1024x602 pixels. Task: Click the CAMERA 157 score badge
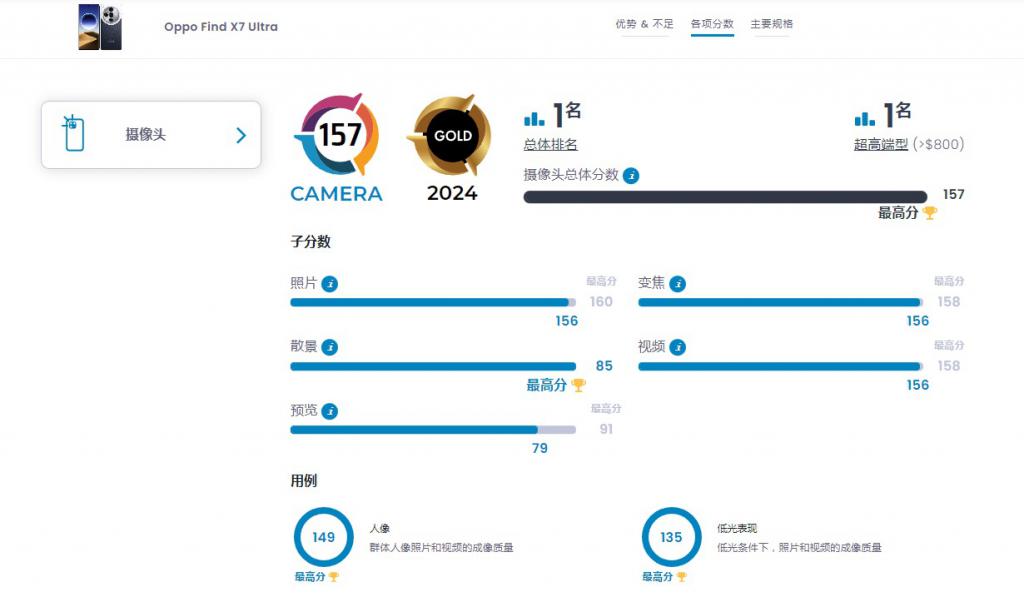click(336, 133)
